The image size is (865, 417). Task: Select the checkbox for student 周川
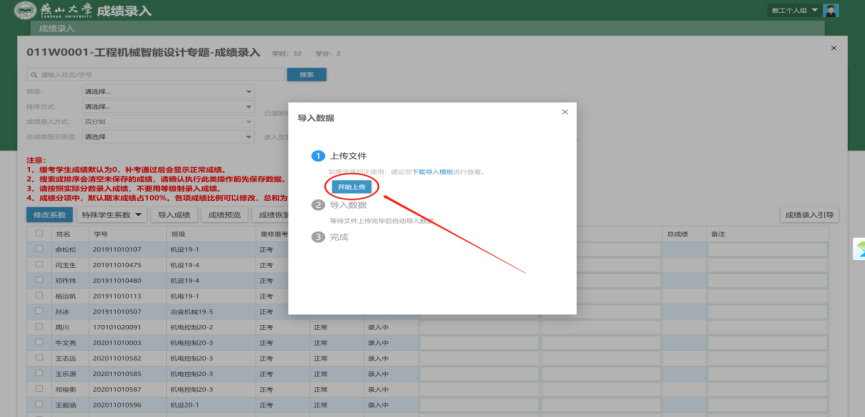point(38,326)
